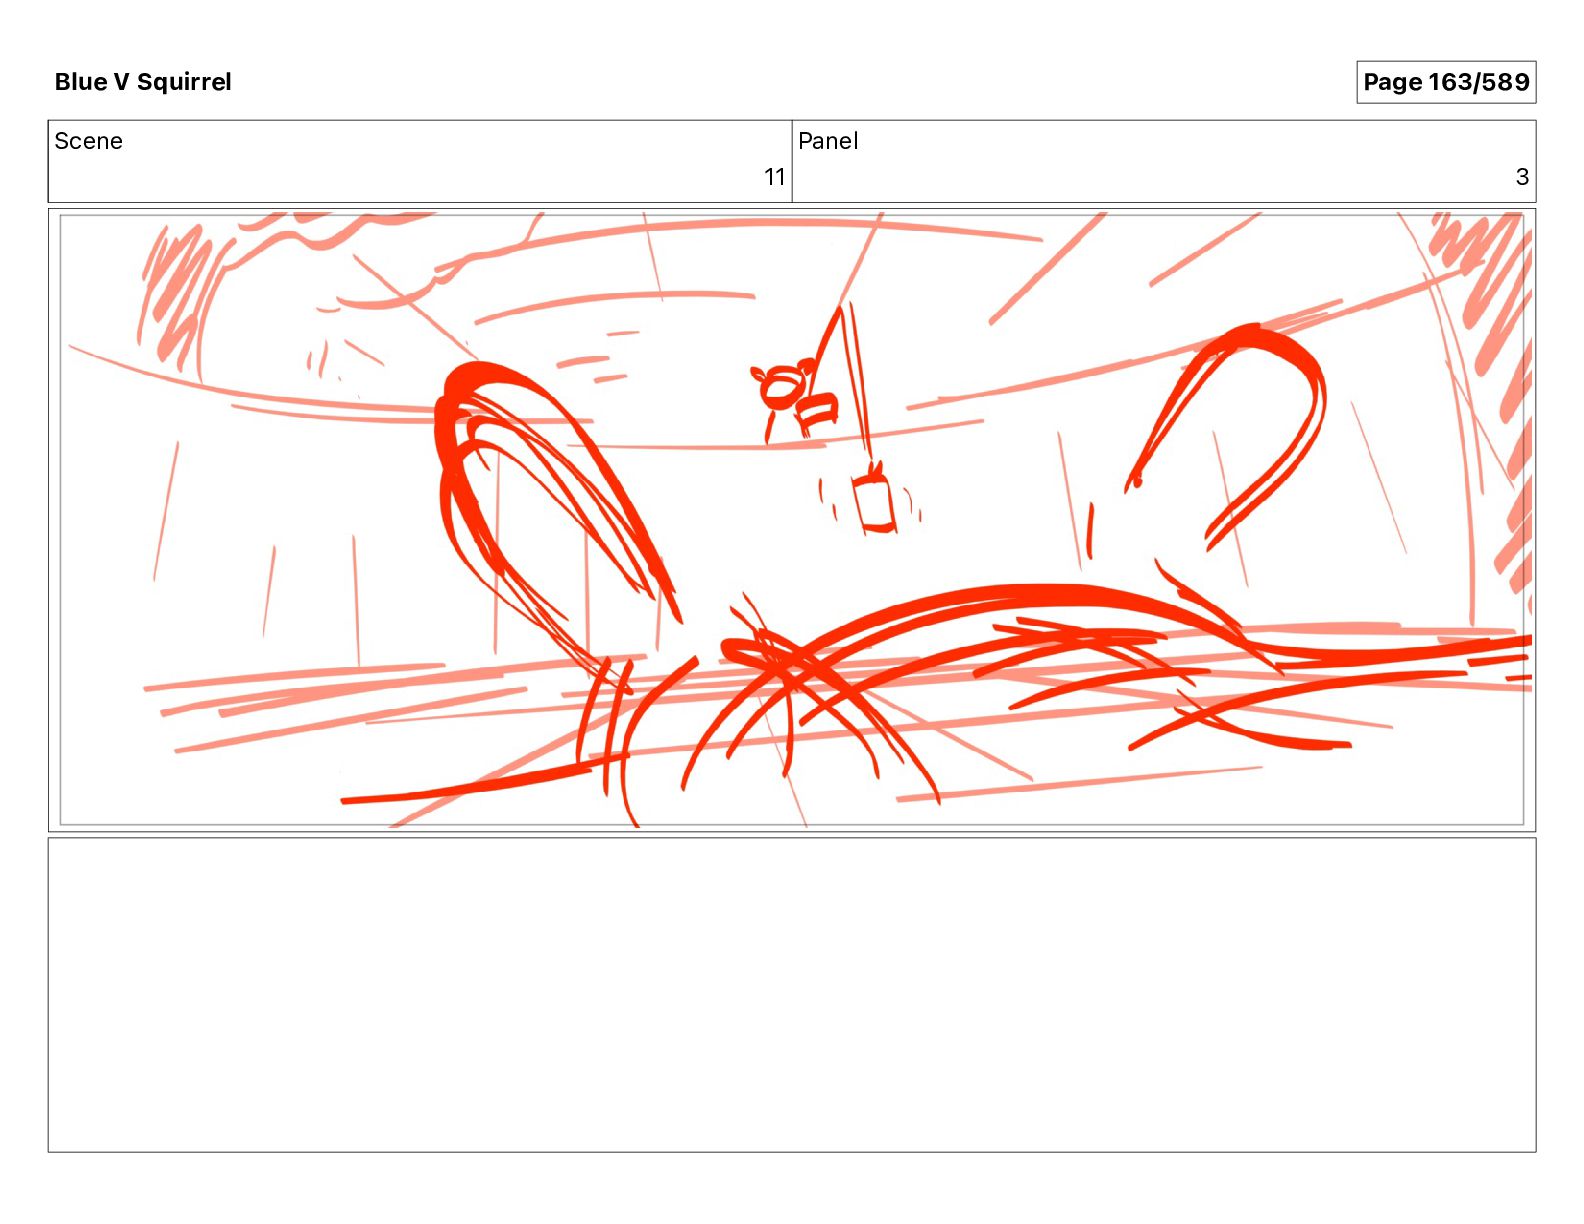Click the storyboard sketch thumbnail
The height and width of the screenshot is (1224, 1584).
[x=792, y=520]
